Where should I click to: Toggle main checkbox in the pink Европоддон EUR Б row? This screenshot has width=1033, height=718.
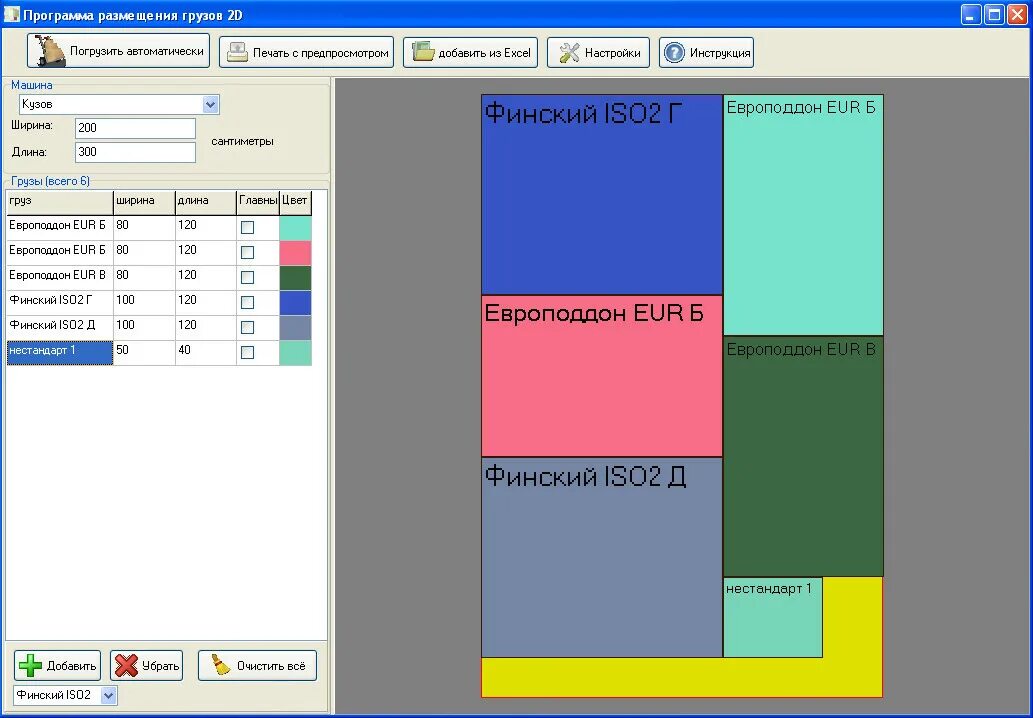click(x=247, y=252)
